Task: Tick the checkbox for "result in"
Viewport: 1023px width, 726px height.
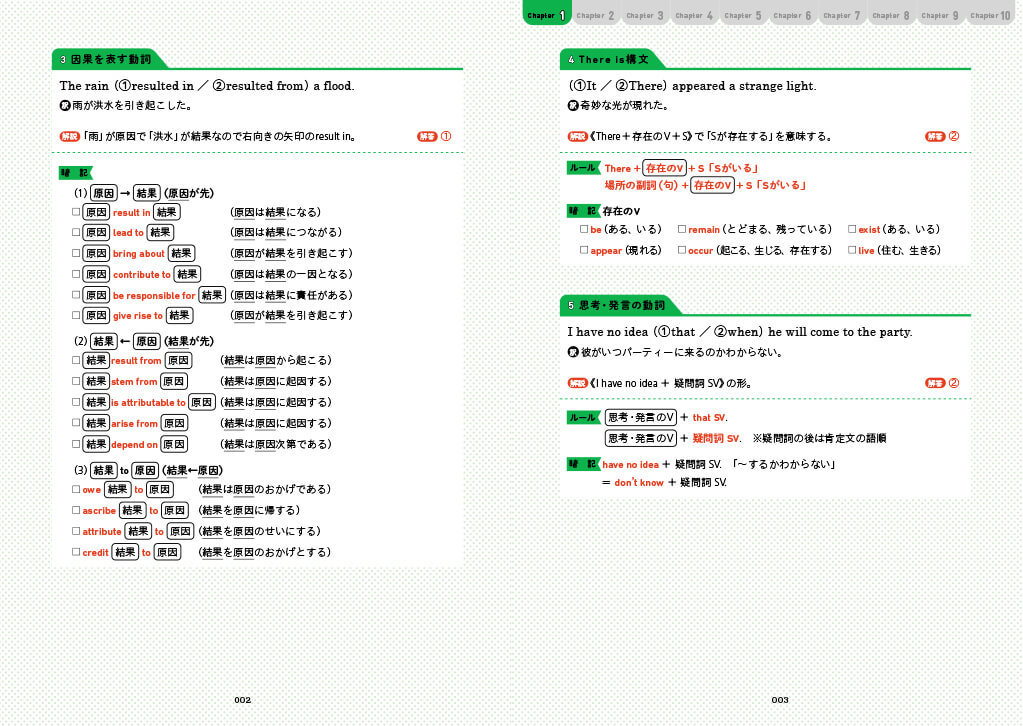Action: [x=76, y=212]
